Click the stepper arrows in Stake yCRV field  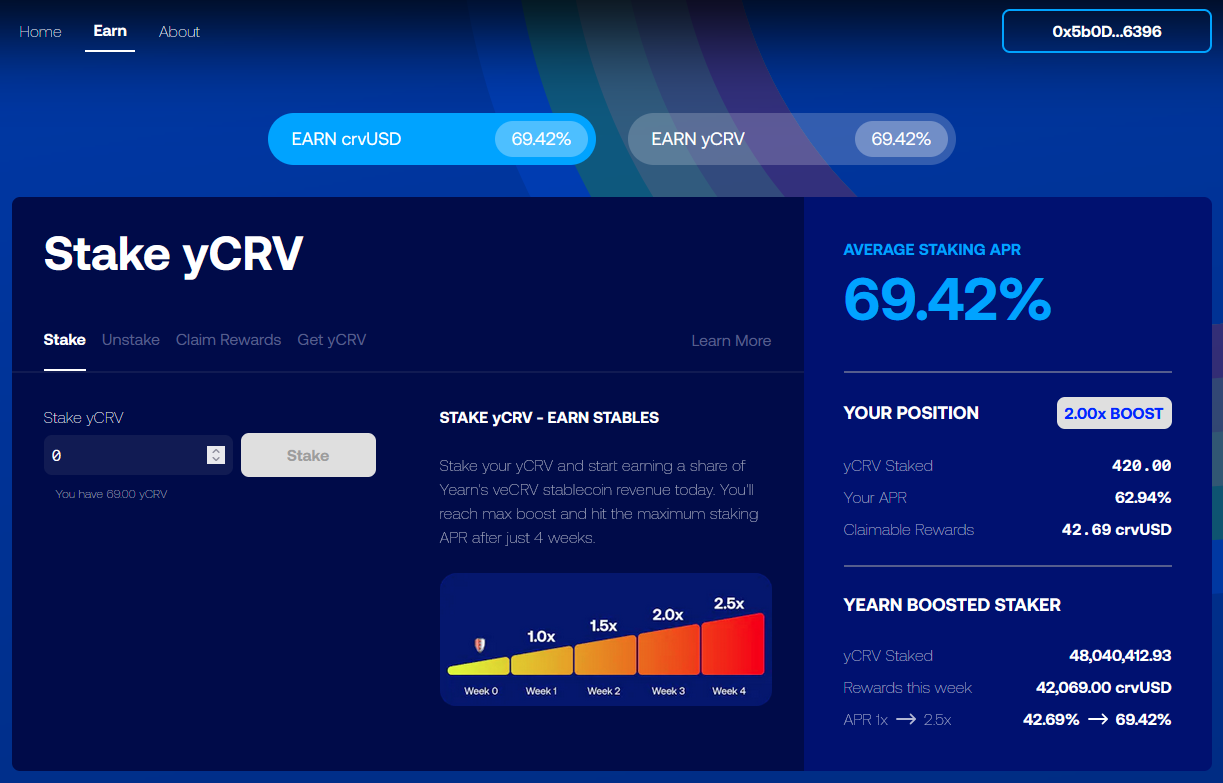[215, 455]
